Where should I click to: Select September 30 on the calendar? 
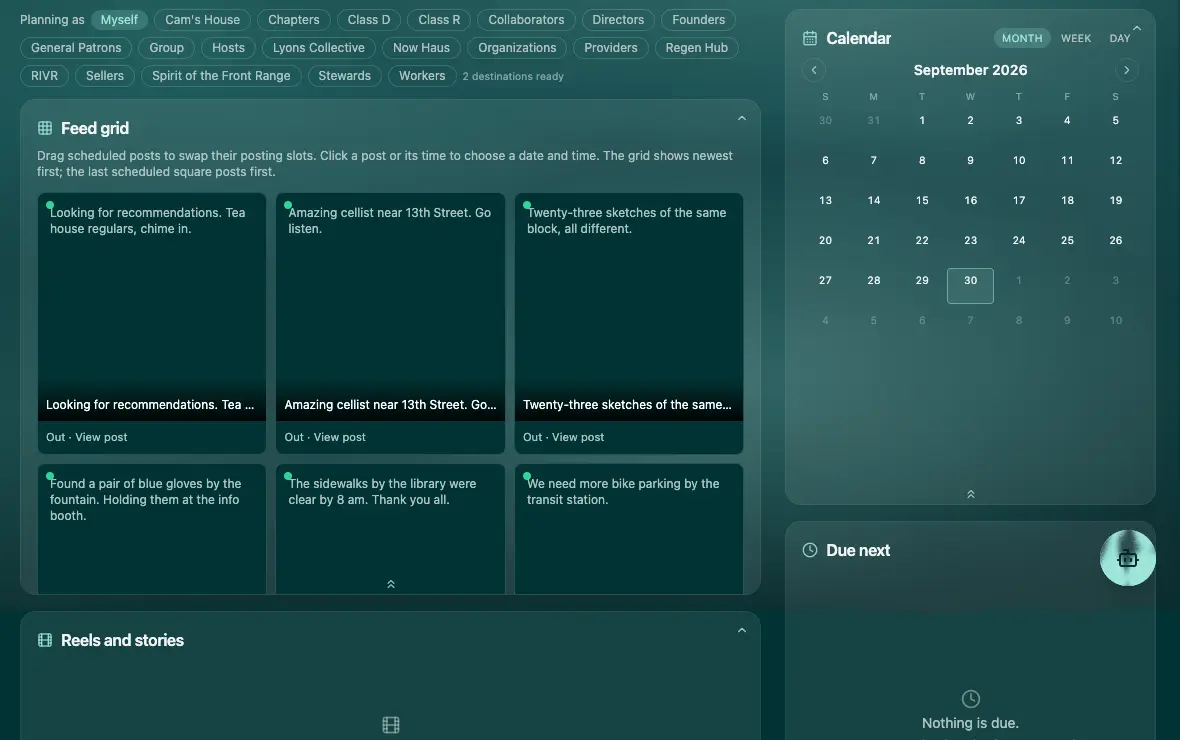970,285
